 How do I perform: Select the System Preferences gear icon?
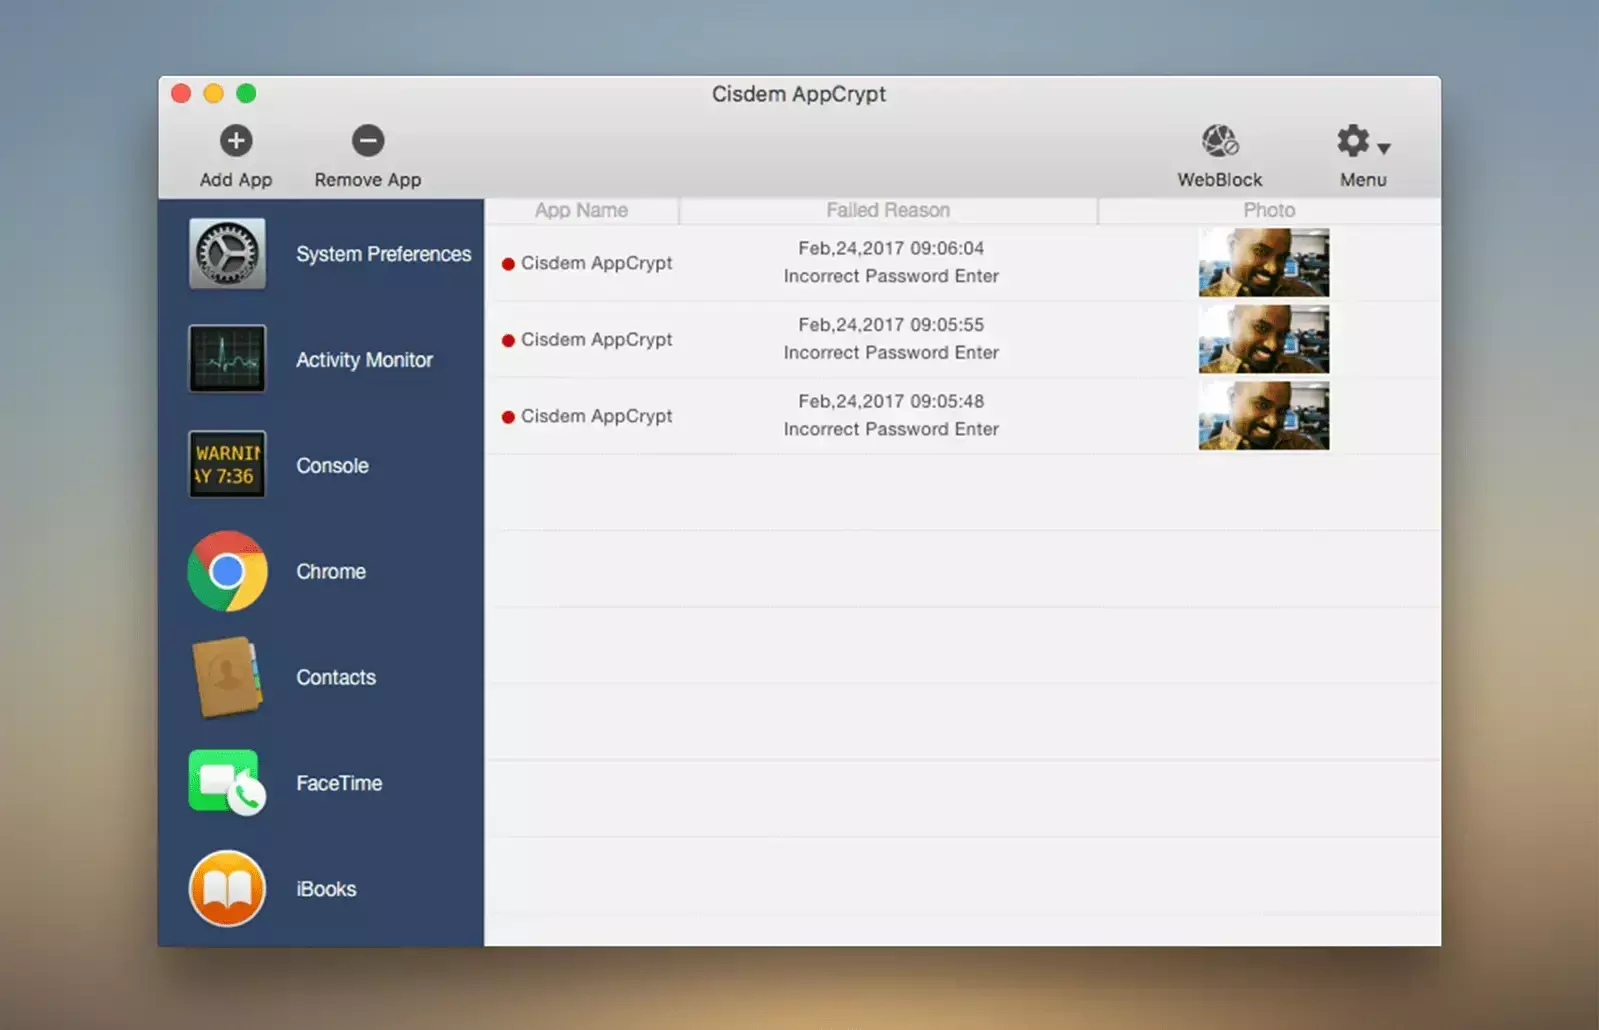227,254
